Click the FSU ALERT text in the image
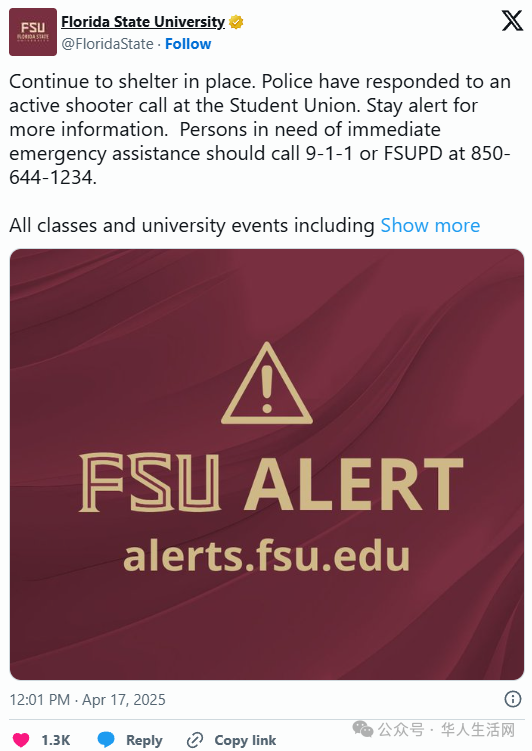The width and height of the screenshot is (532, 751). (x=271, y=483)
